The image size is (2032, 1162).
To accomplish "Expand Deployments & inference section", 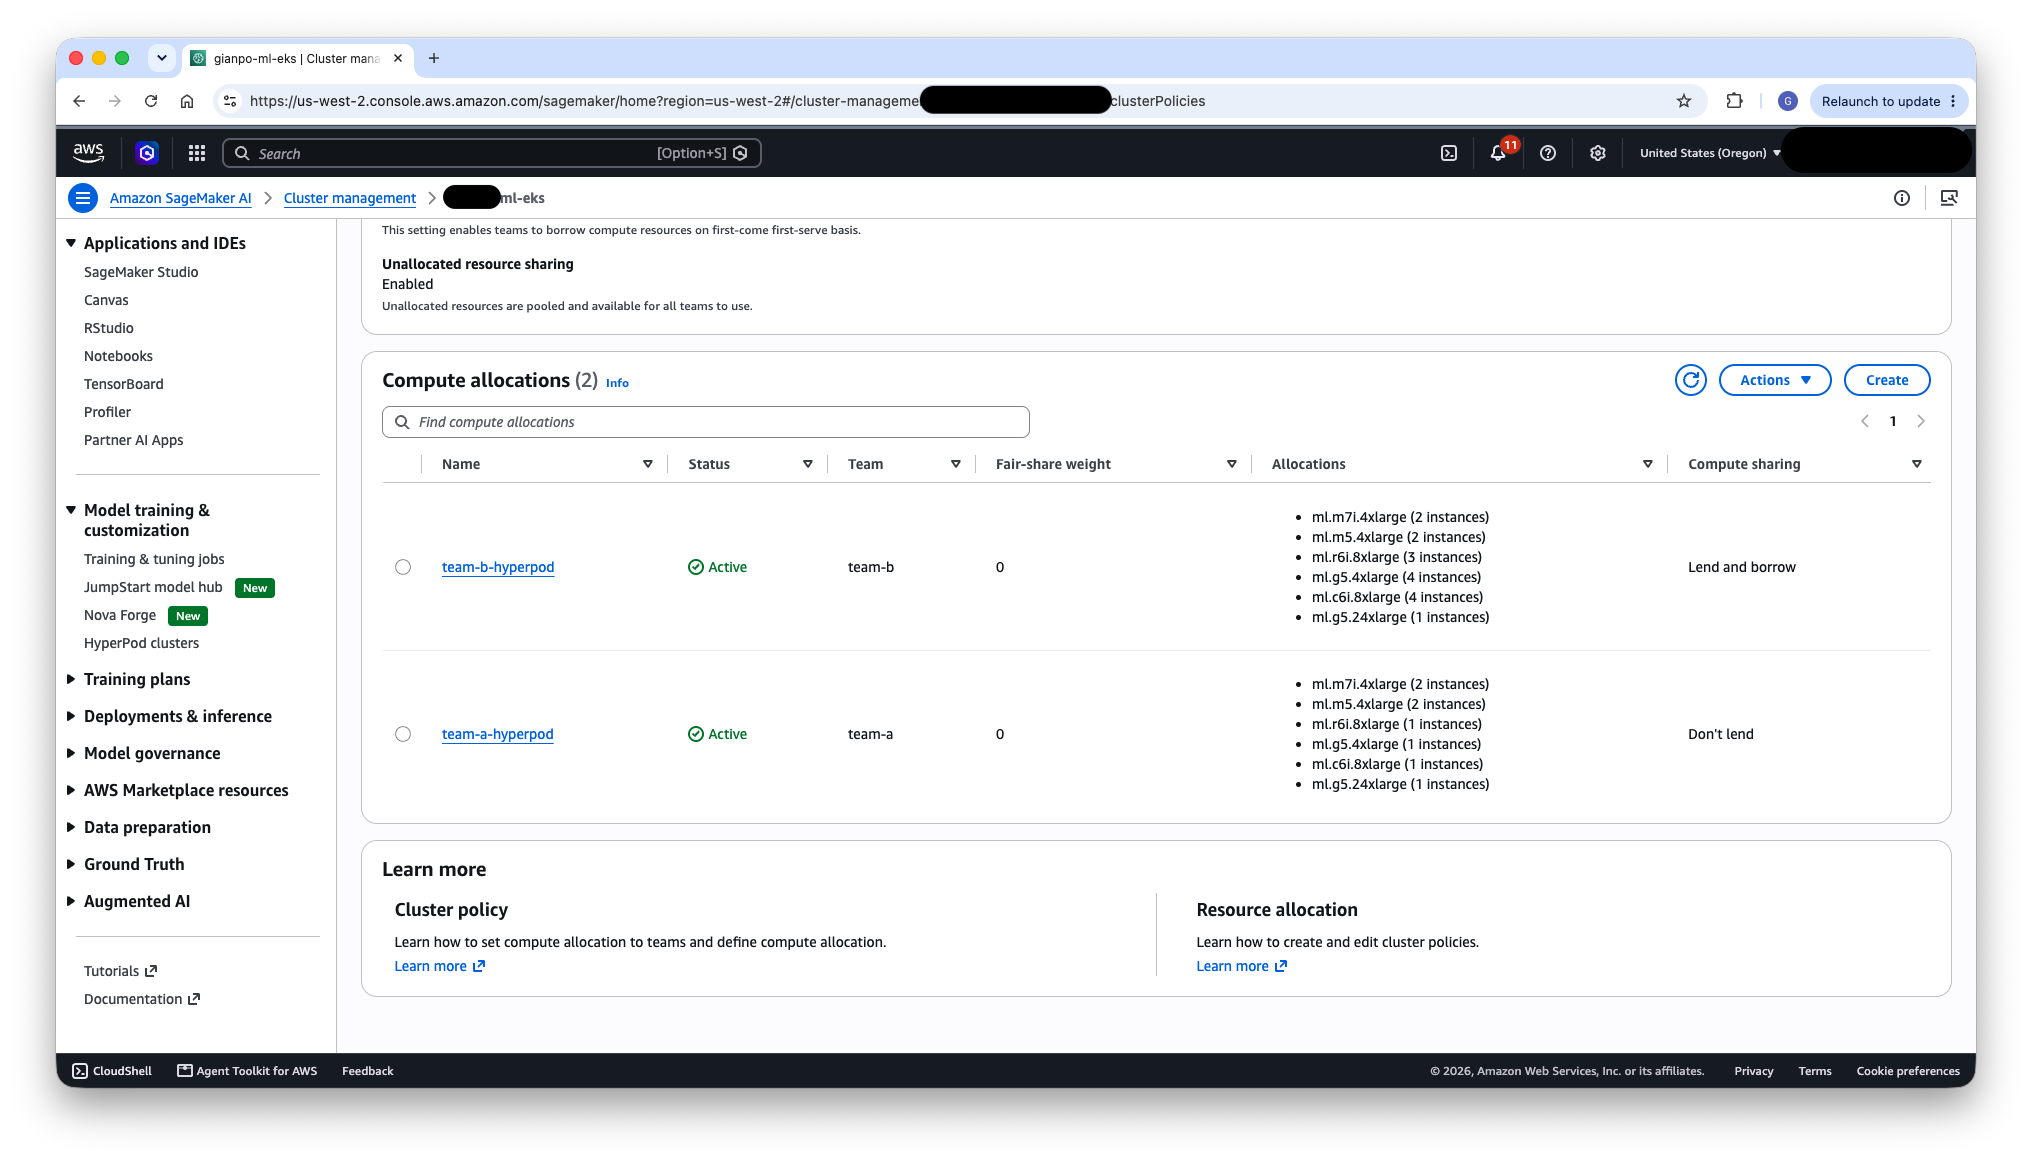I will click(x=71, y=716).
